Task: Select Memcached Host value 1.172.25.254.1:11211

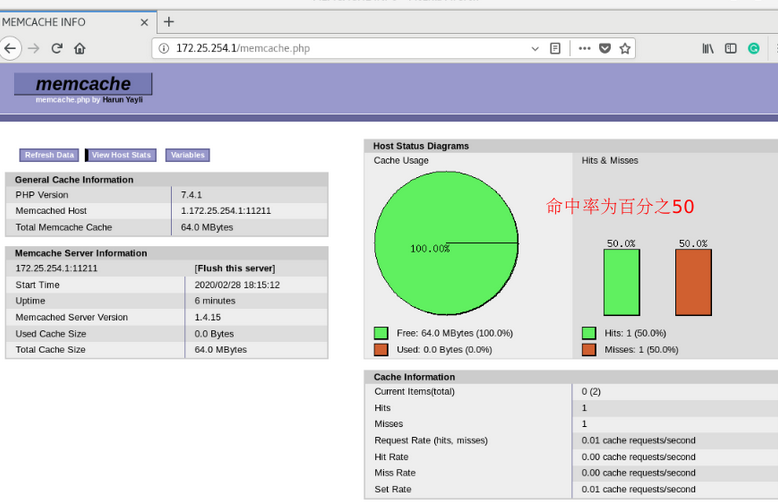Action: click(226, 211)
